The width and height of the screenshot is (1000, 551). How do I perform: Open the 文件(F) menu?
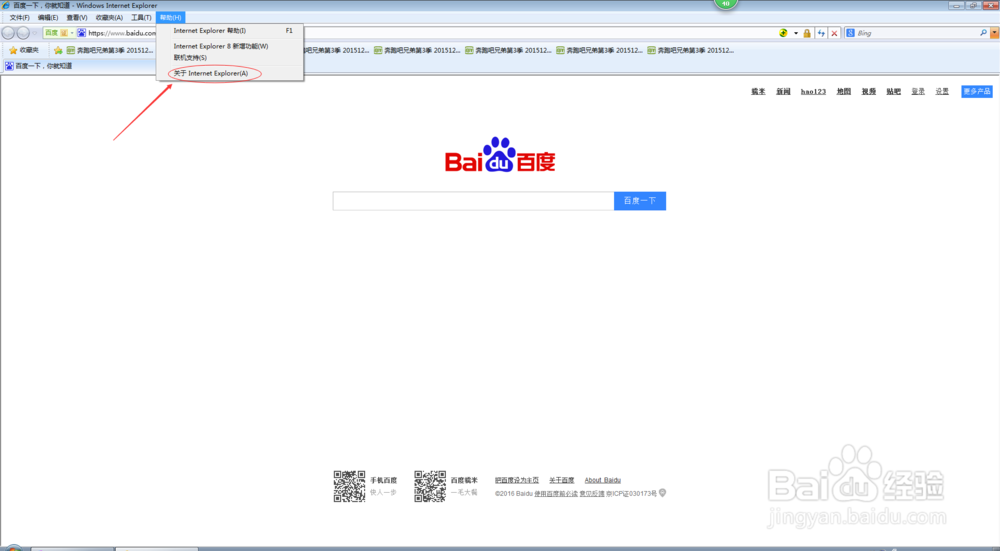point(20,18)
